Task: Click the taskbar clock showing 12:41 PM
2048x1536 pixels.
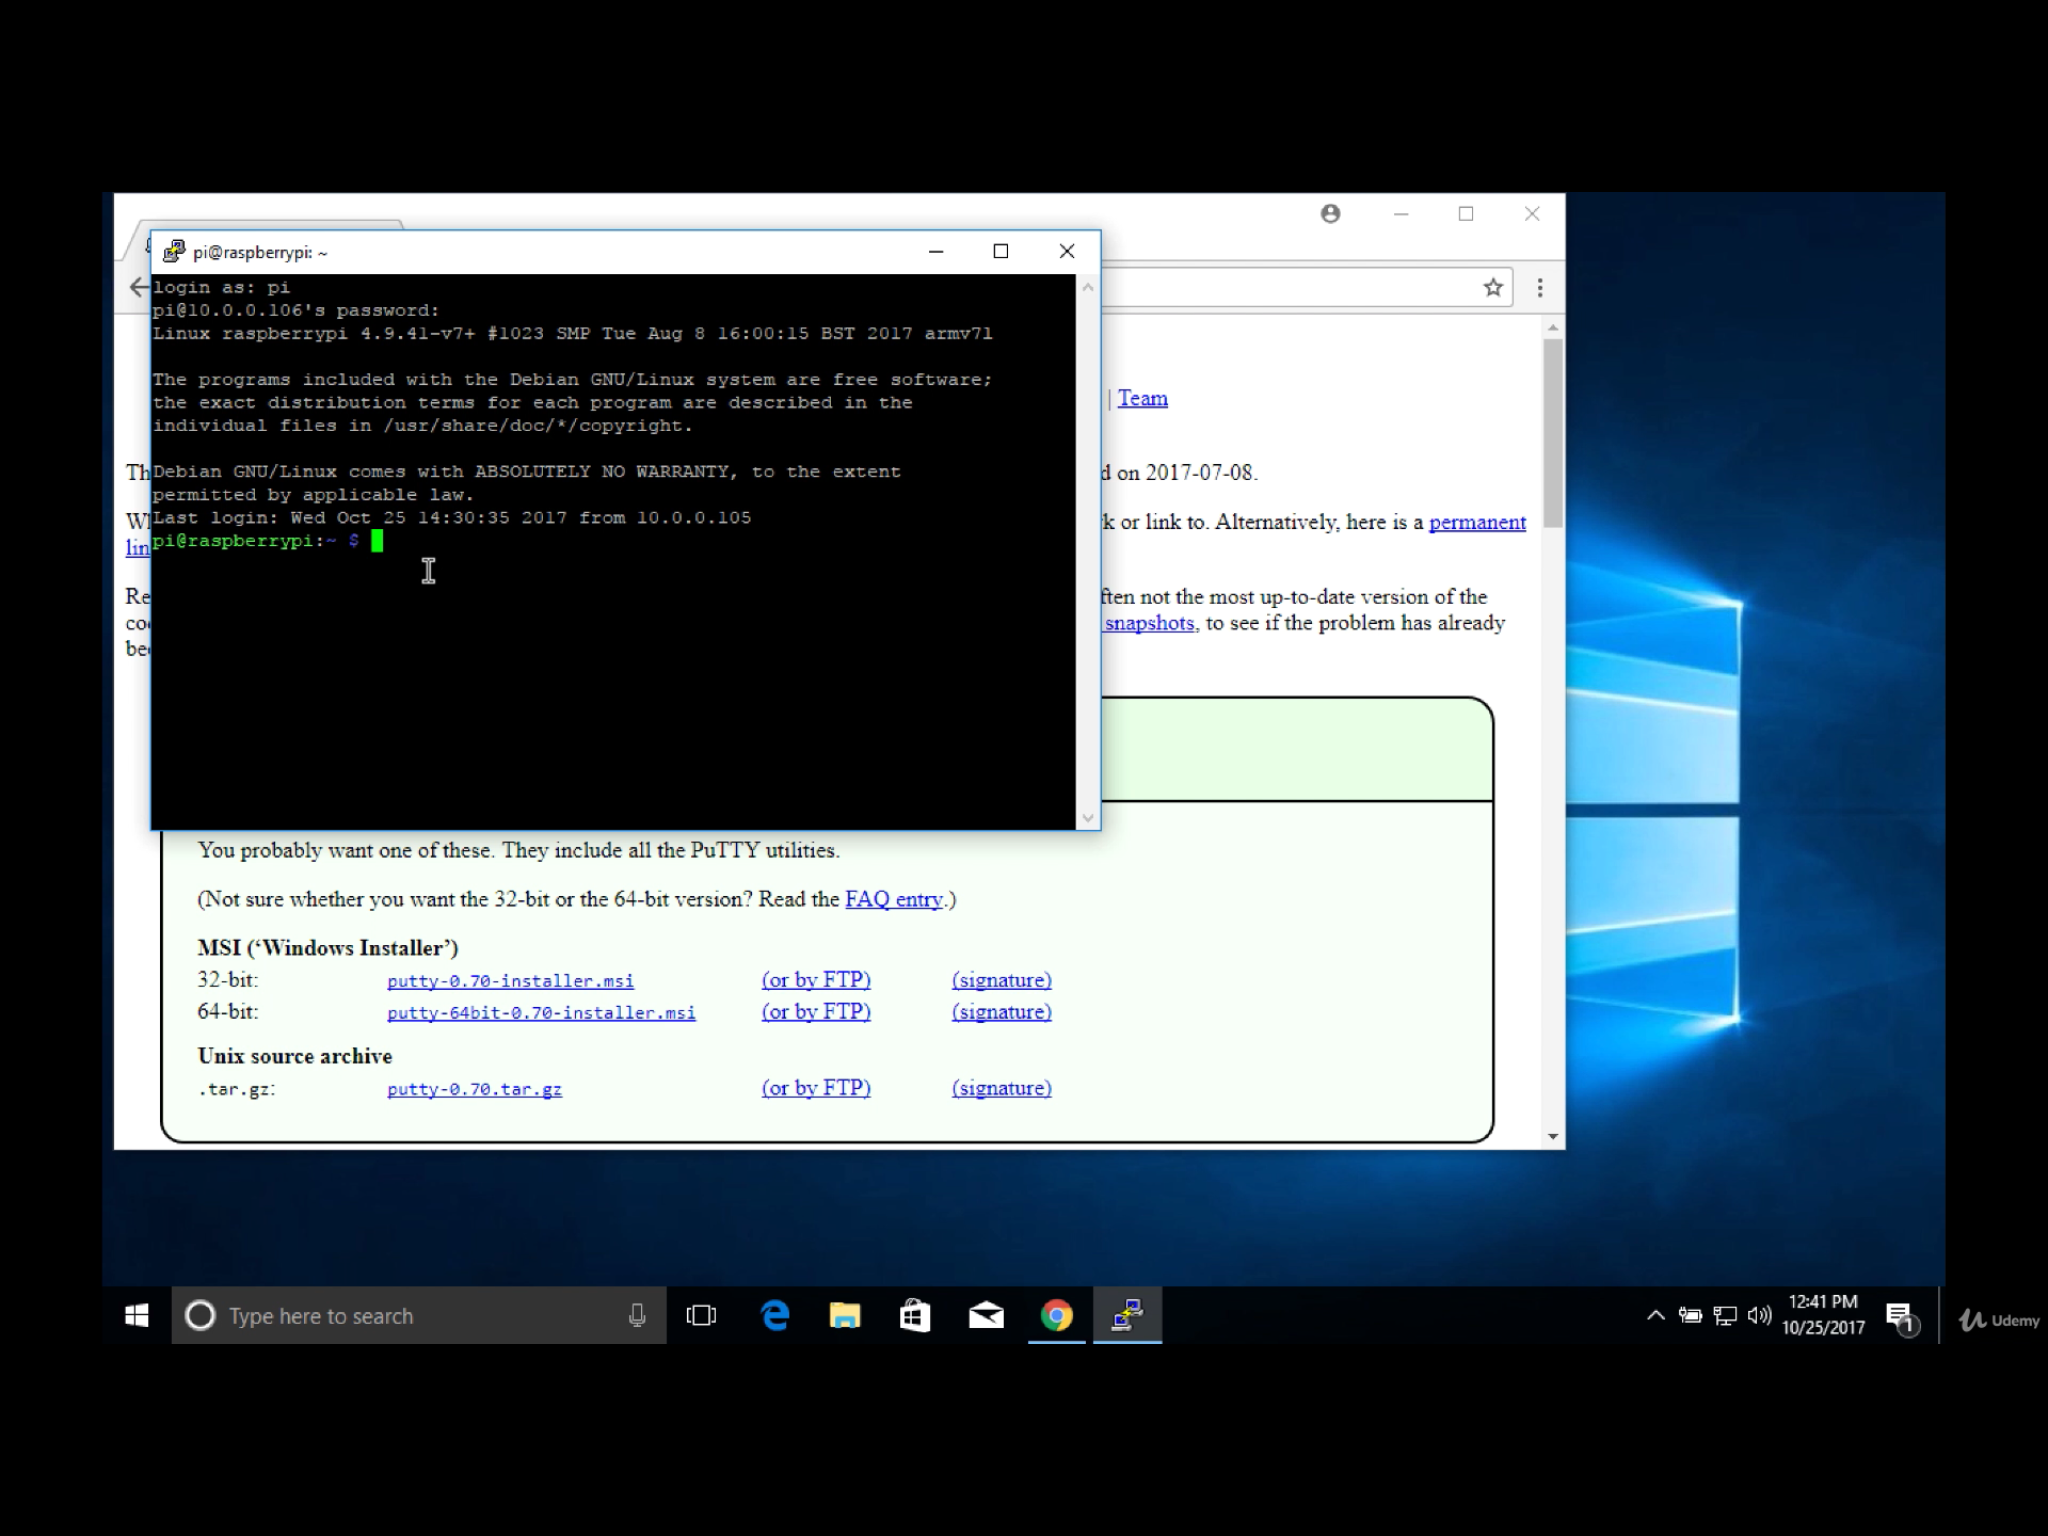Action: [1823, 1315]
